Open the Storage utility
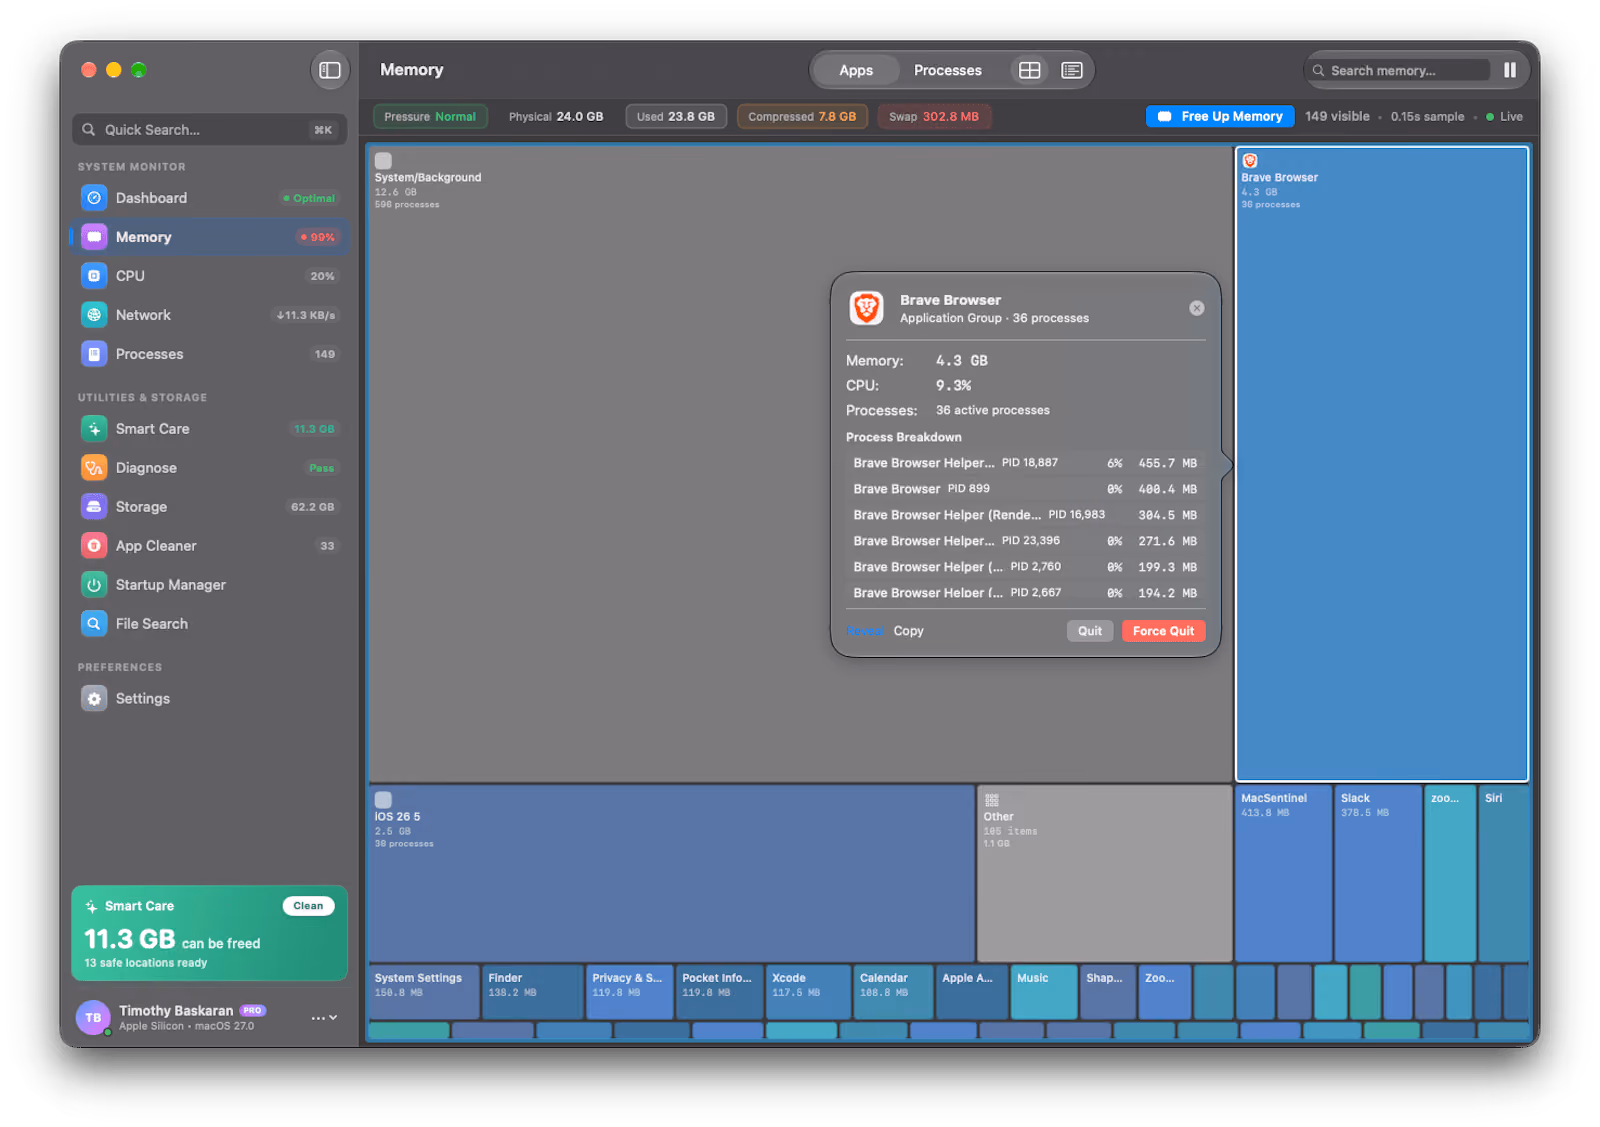Image resolution: width=1600 pixels, height=1127 pixels. click(x=209, y=507)
